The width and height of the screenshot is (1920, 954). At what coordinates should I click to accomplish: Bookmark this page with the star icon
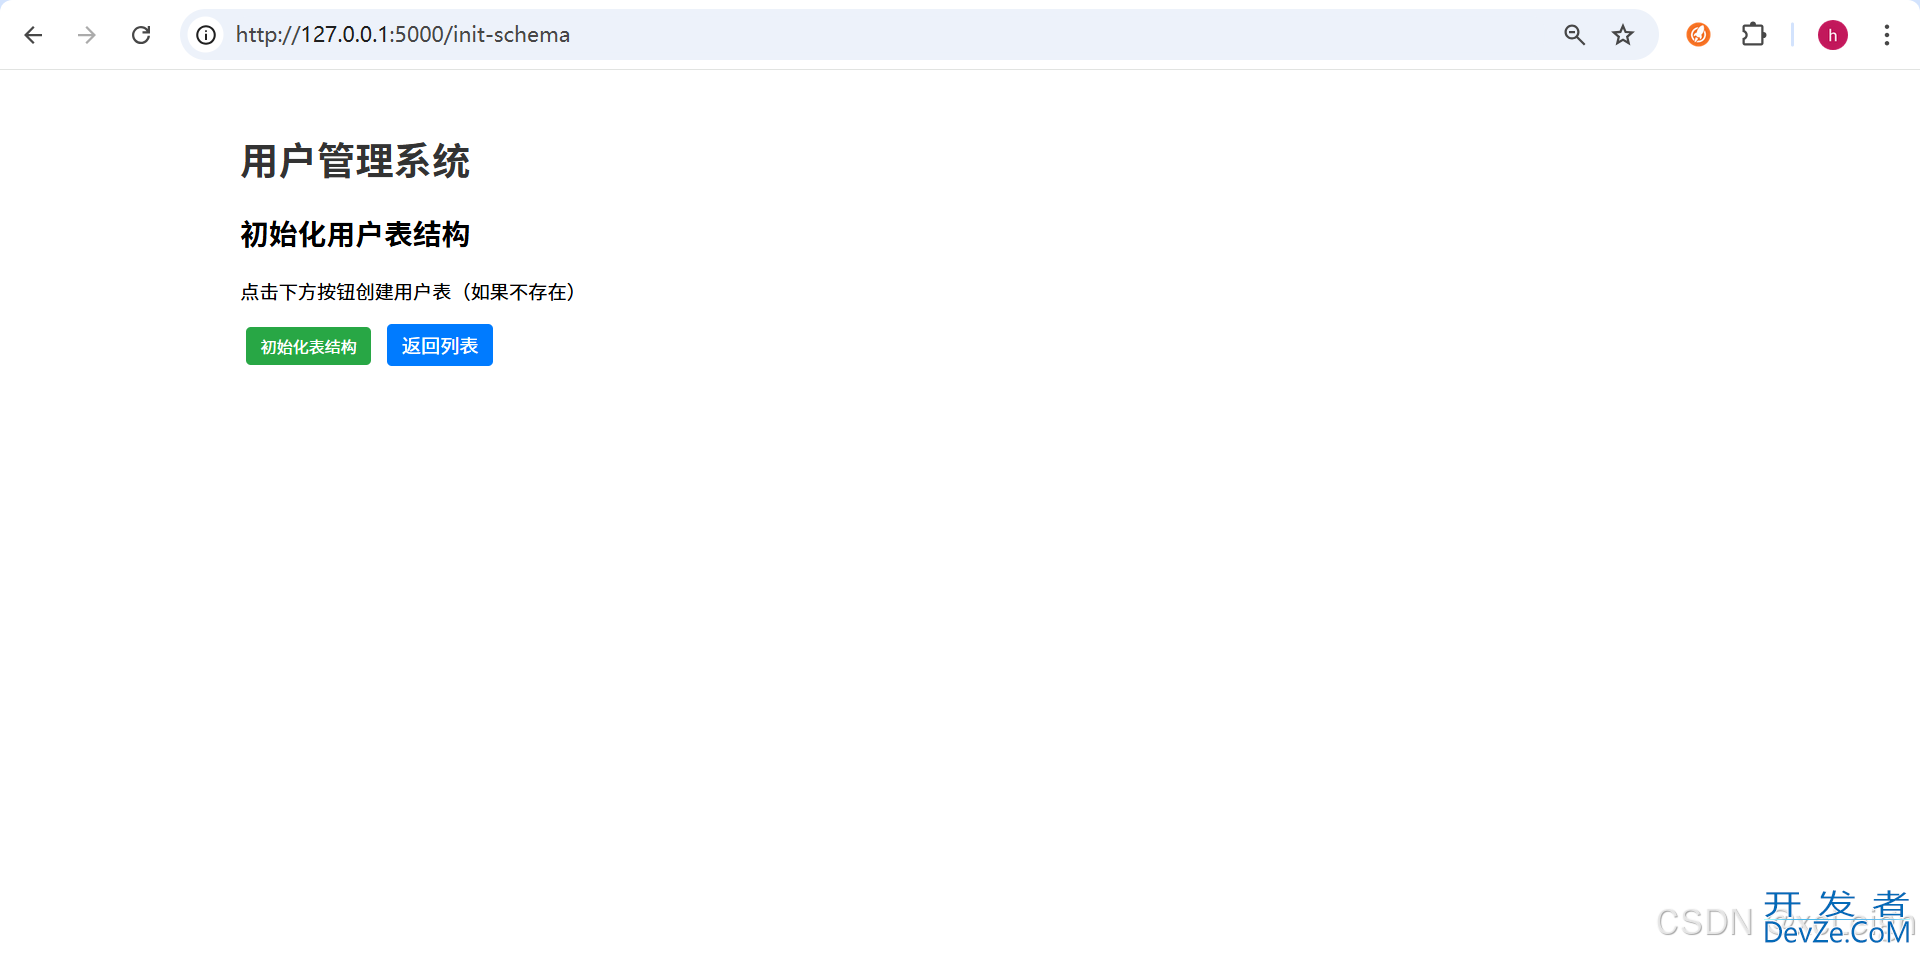point(1622,35)
